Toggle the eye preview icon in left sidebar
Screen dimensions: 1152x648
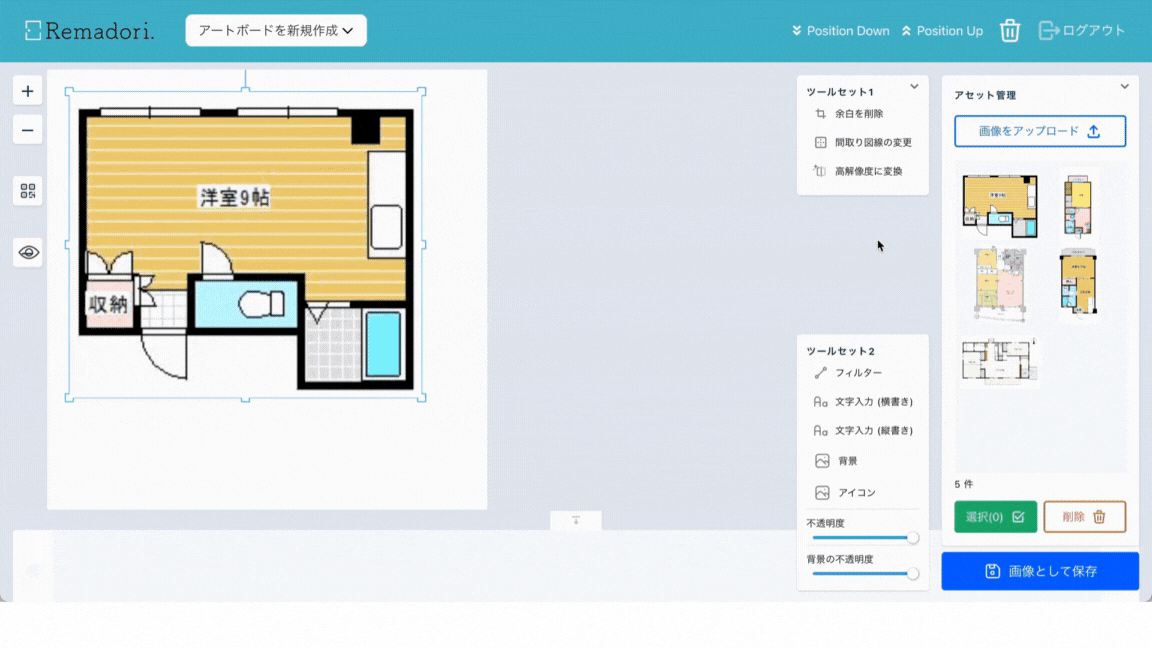[27, 252]
